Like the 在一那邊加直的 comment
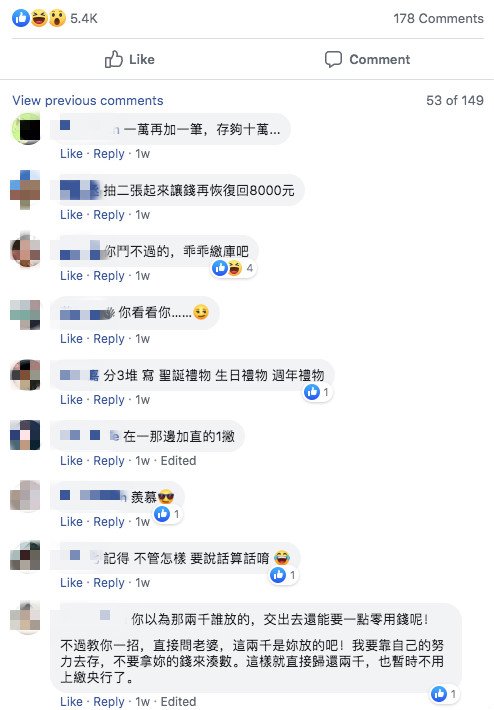Image resolution: width=494 pixels, height=710 pixels. point(72,461)
